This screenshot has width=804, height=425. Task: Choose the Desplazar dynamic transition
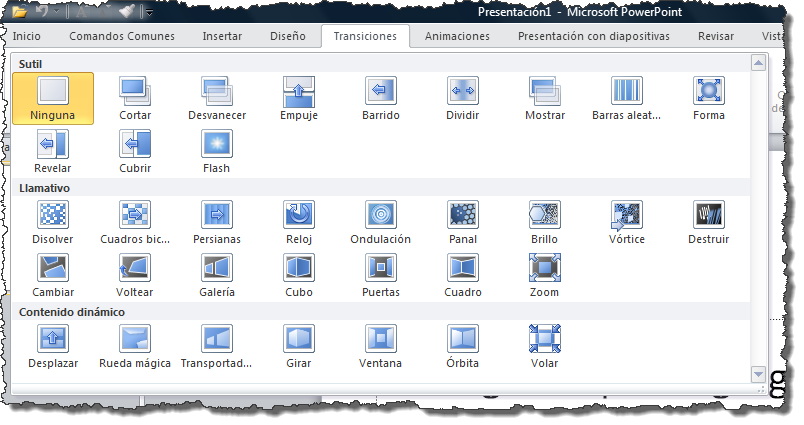coord(53,346)
